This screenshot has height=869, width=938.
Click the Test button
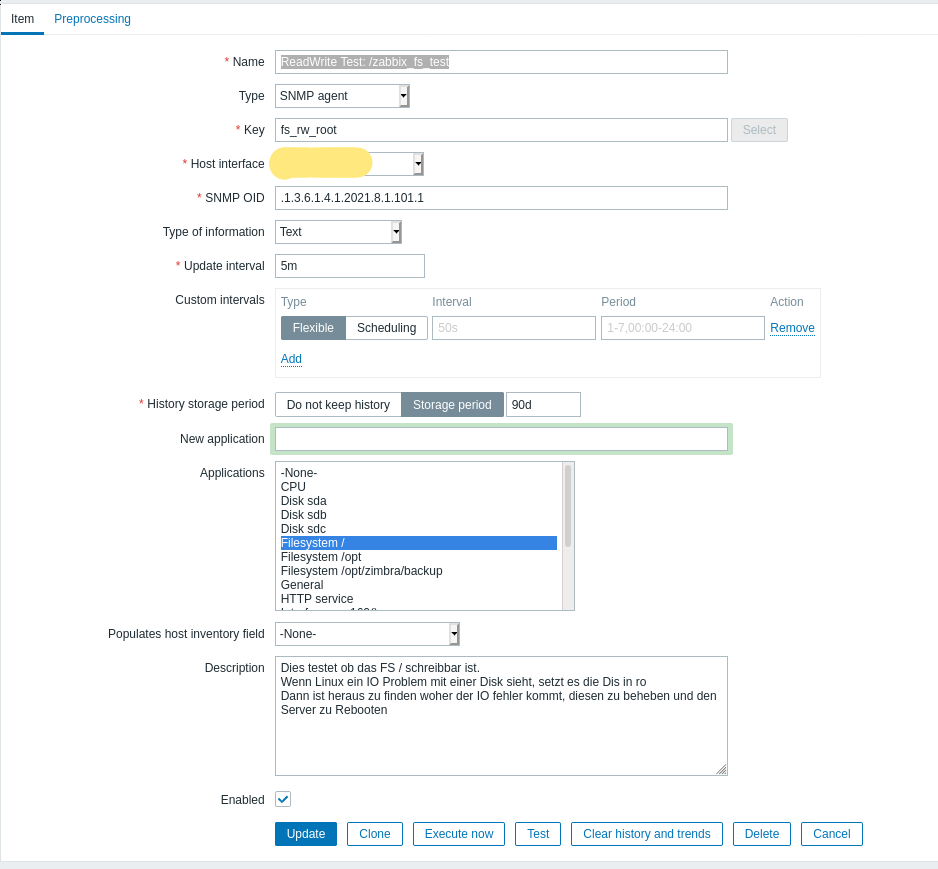[538, 834]
